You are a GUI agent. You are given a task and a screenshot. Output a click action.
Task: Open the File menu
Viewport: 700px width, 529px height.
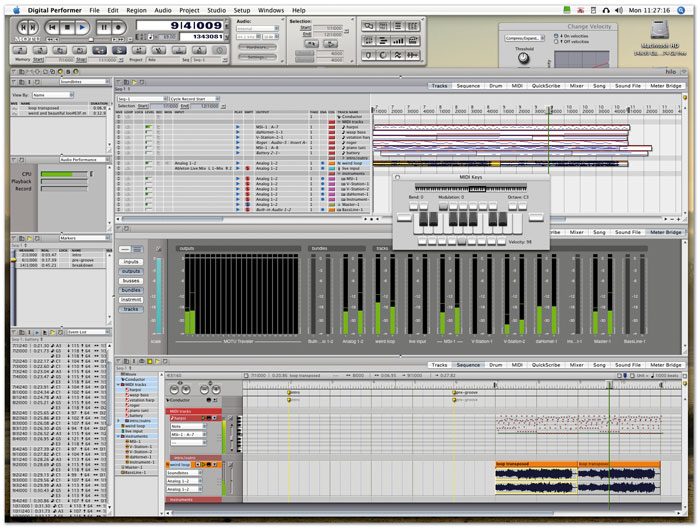coord(94,10)
